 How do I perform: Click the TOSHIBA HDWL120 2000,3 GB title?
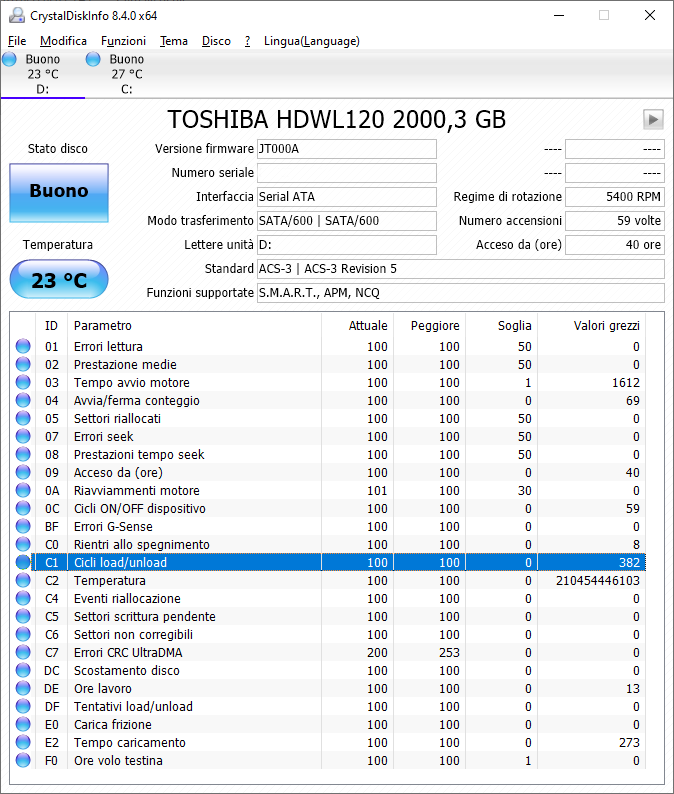tap(337, 120)
